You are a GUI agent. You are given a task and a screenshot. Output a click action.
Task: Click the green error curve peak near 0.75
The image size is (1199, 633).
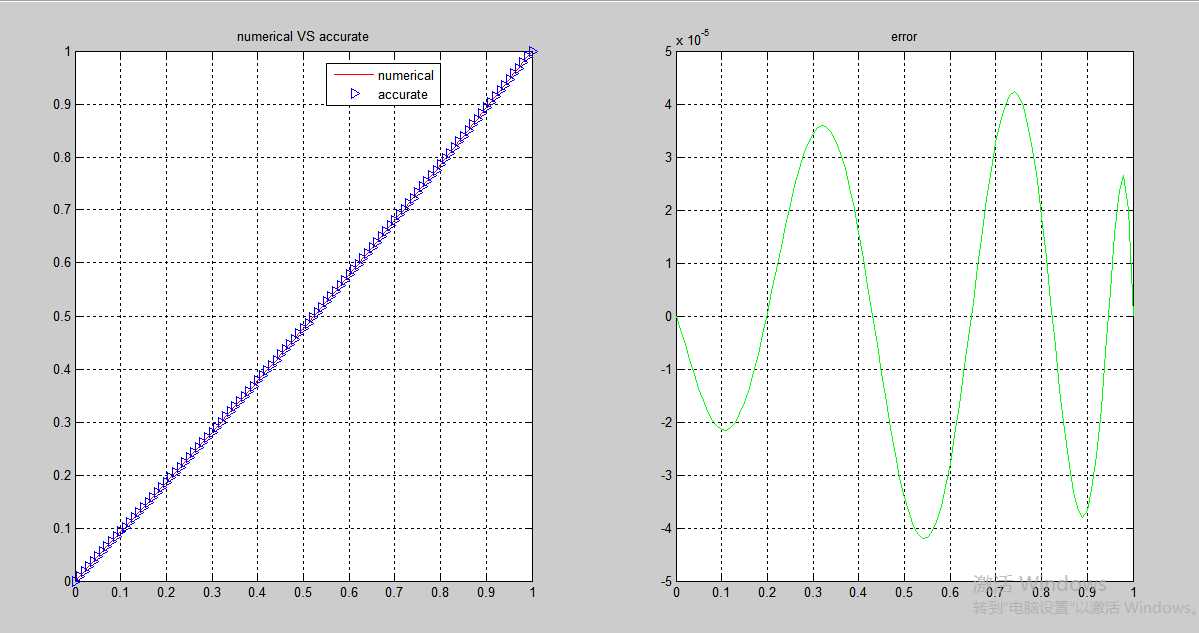(x=1014, y=93)
